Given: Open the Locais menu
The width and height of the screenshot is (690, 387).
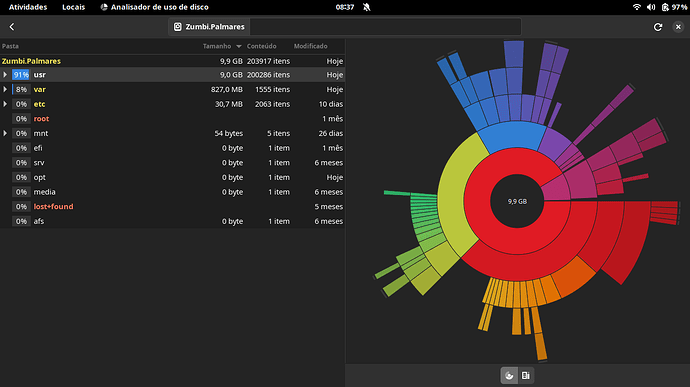Looking at the screenshot, I should click(73, 7).
